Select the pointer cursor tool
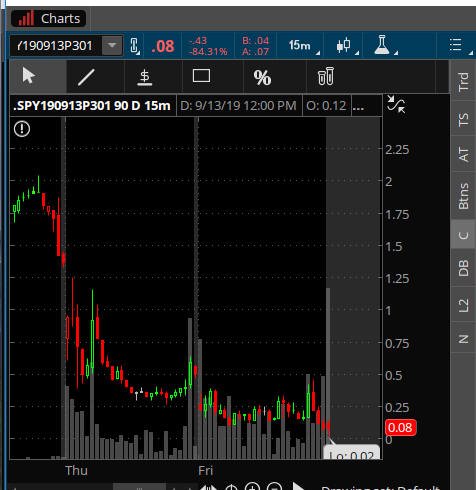The image size is (476, 490). pyautogui.click(x=29, y=76)
